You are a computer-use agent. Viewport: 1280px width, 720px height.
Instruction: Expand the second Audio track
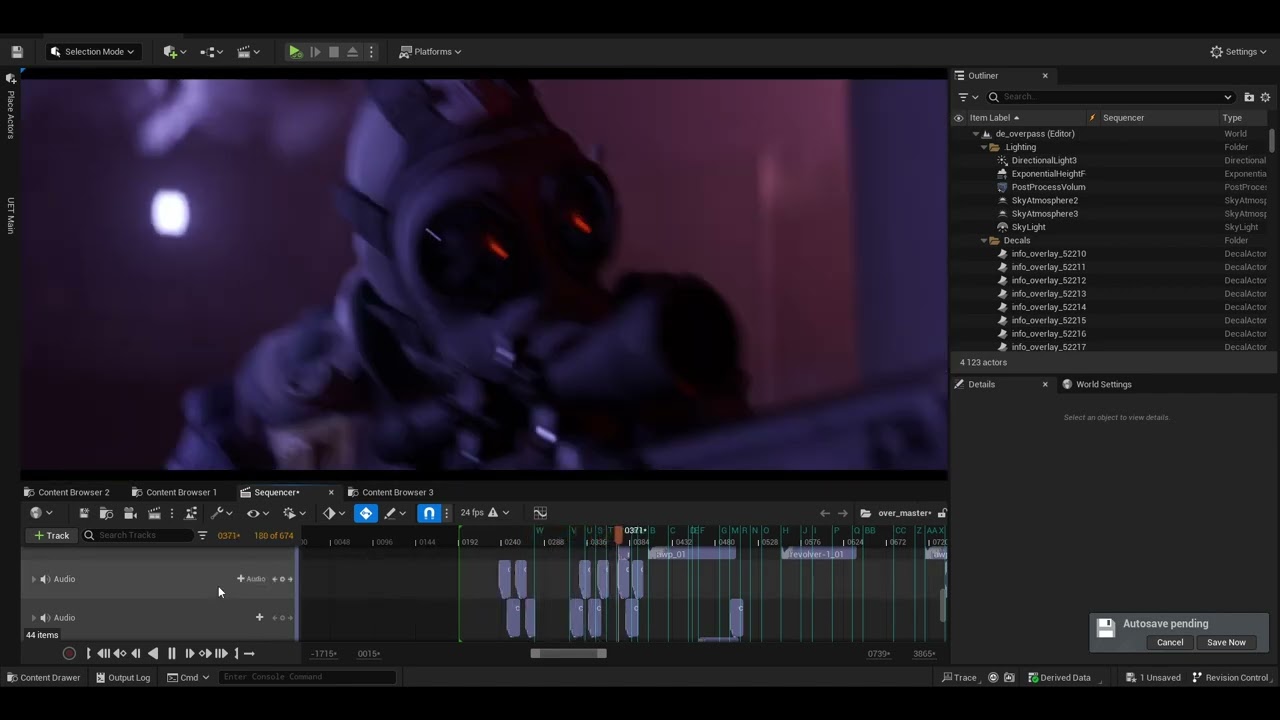pos(33,618)
